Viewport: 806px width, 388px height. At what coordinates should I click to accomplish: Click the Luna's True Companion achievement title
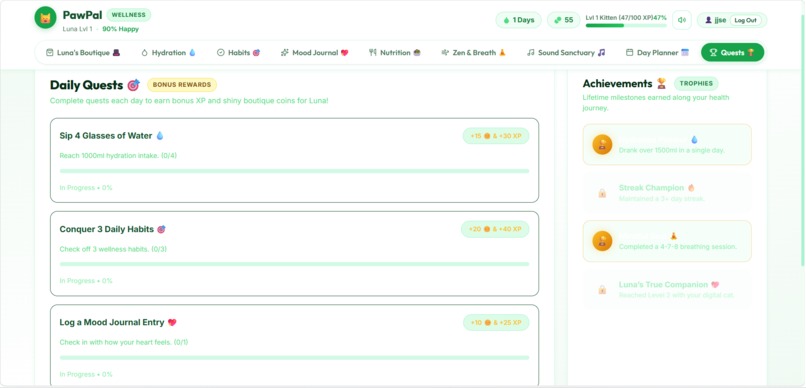[663, 284]
